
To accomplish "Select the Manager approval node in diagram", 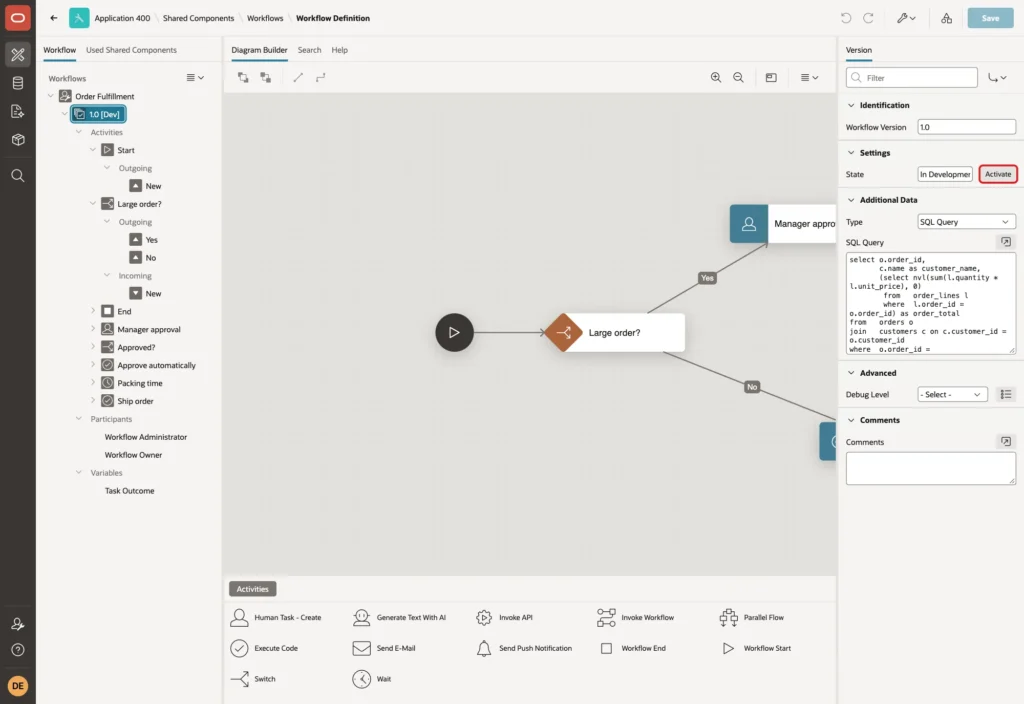I will (782, 223).
